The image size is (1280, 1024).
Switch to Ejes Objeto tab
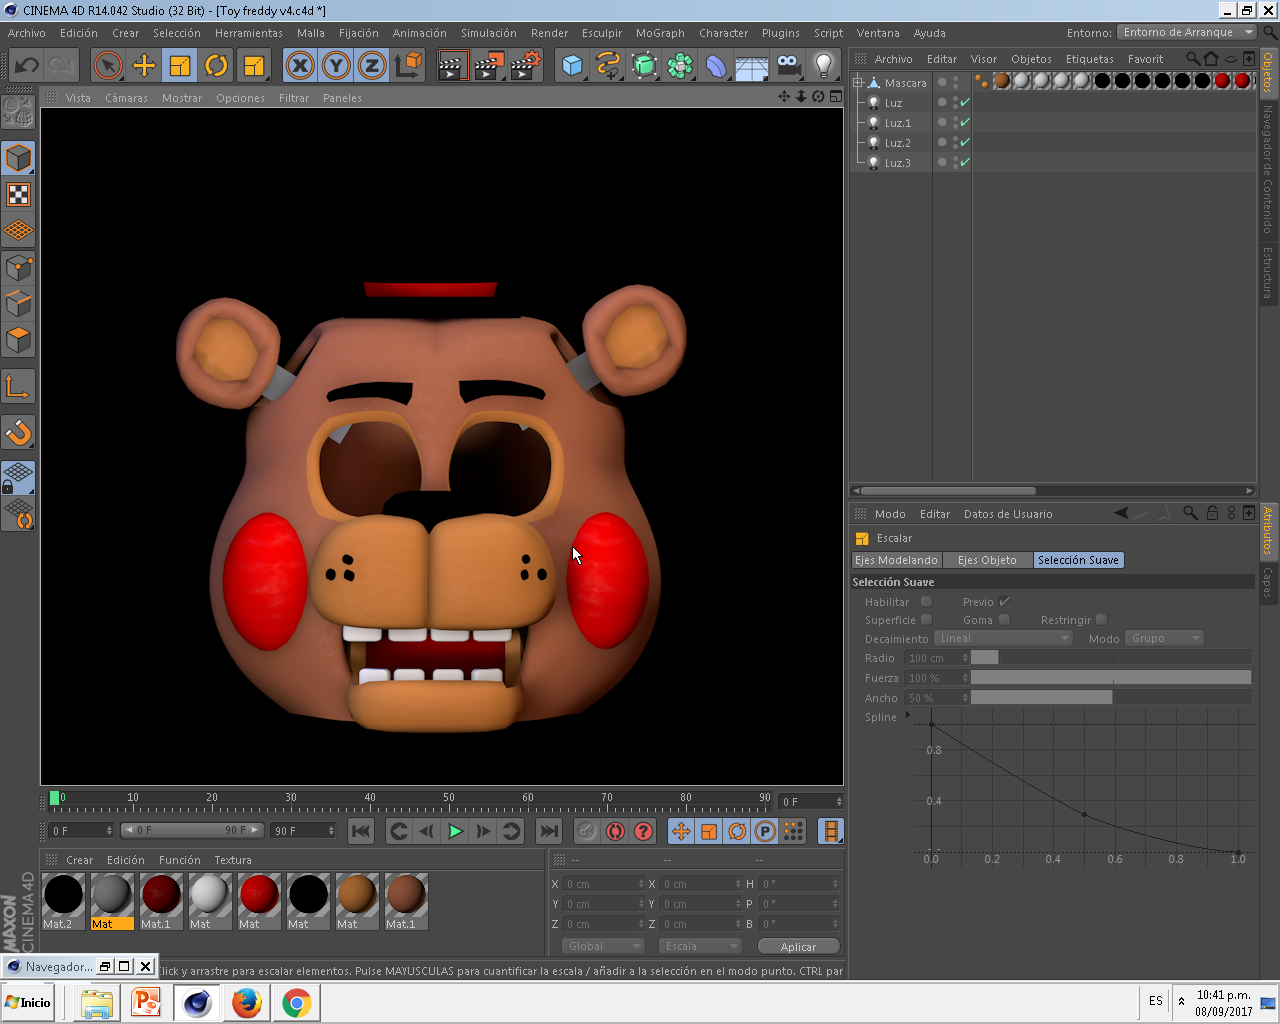(987, 560)
